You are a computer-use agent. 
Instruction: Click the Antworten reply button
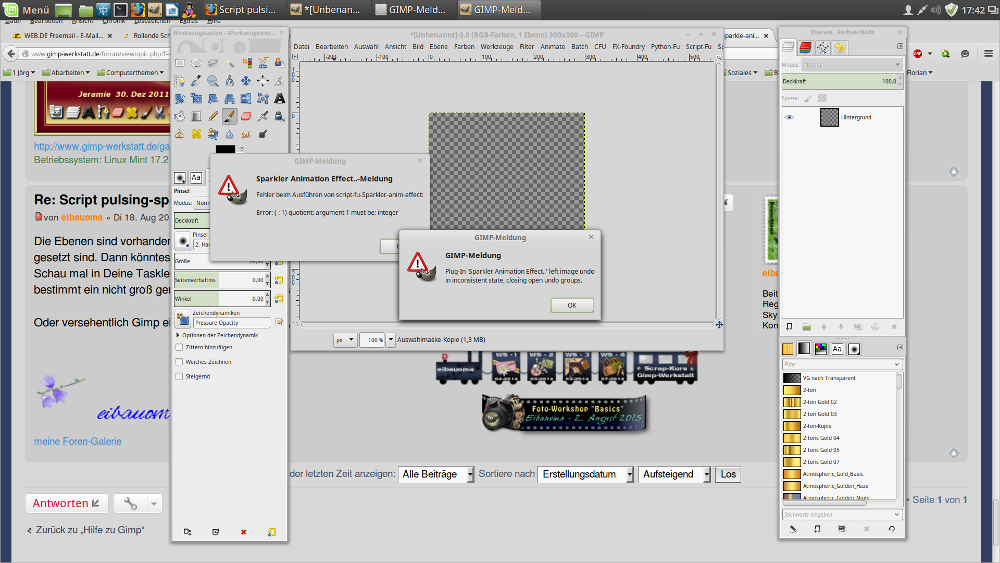tap(66, 503)
